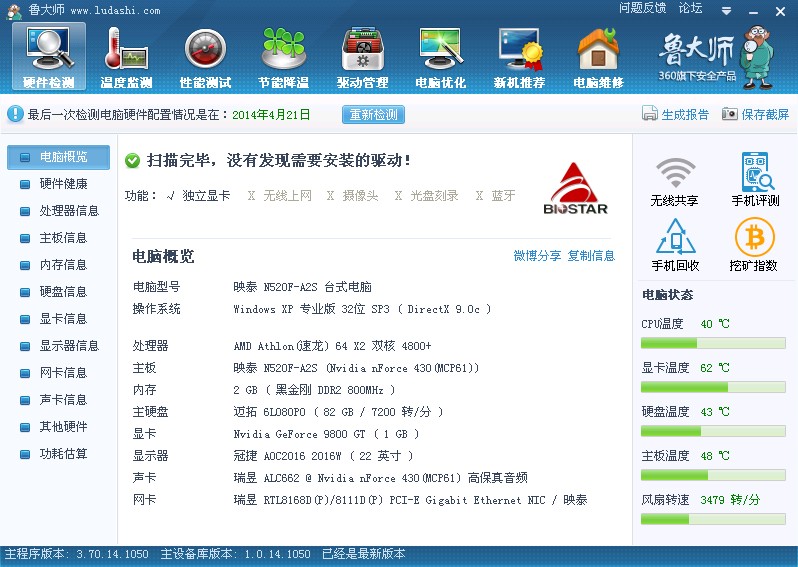Click the 摄像头 feature indicator

(x=353, y=195)
